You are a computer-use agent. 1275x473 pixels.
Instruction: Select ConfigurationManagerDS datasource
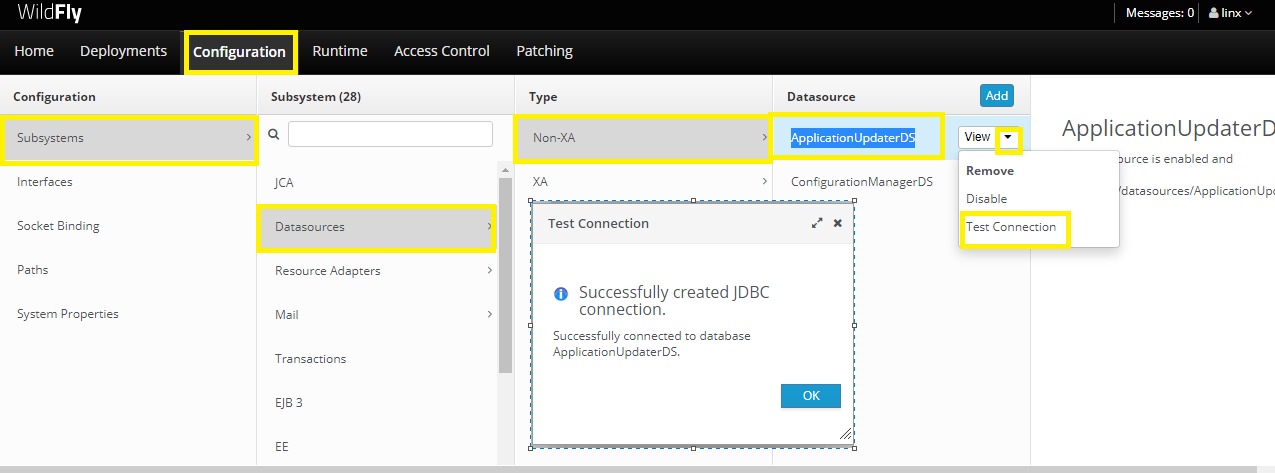pos(861,182)
